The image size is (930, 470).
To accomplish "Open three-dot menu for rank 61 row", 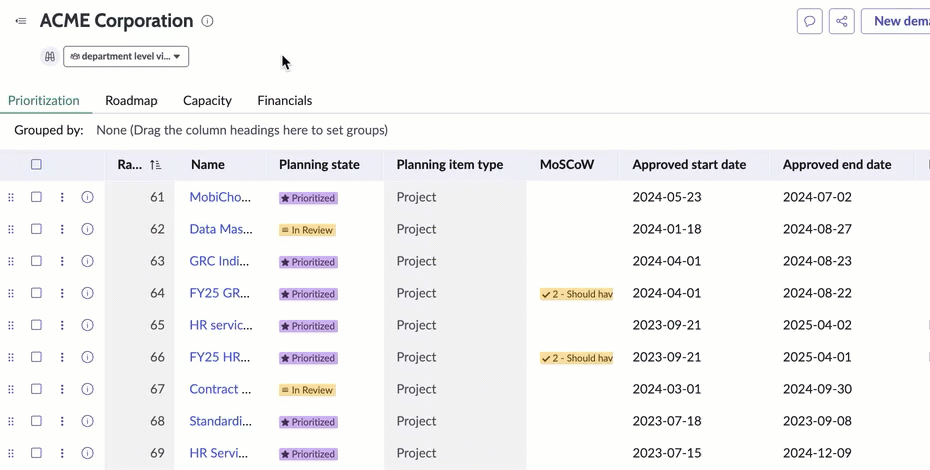I will click(62, 197).
